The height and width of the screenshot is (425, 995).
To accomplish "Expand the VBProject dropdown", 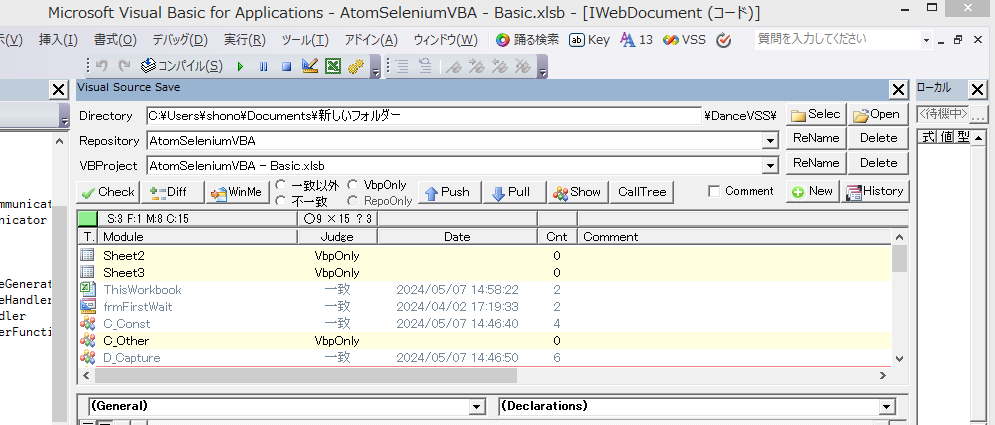I will coord(771,166).
